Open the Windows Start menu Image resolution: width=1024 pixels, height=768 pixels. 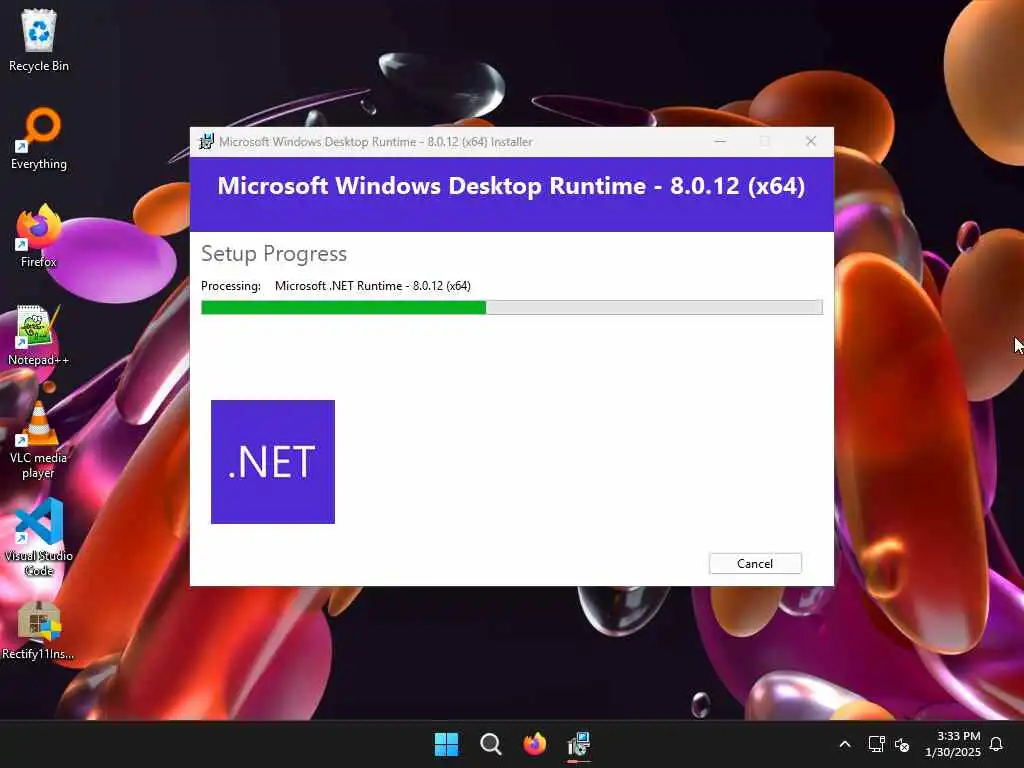point(447,744)
